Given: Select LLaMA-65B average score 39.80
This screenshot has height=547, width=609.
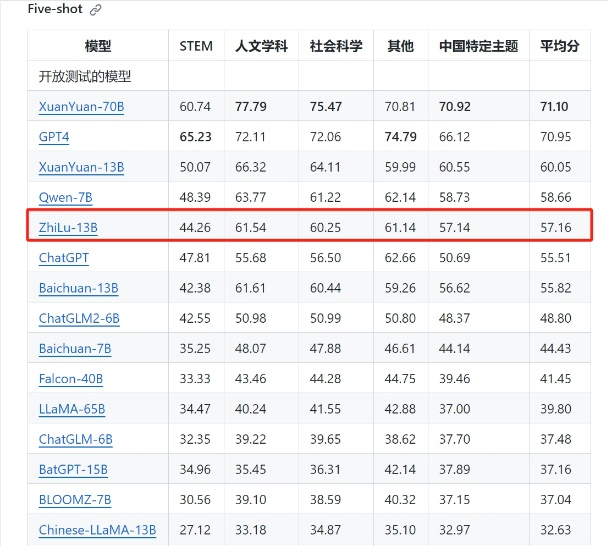Looking at the screenshot, I should click(556, 409).
